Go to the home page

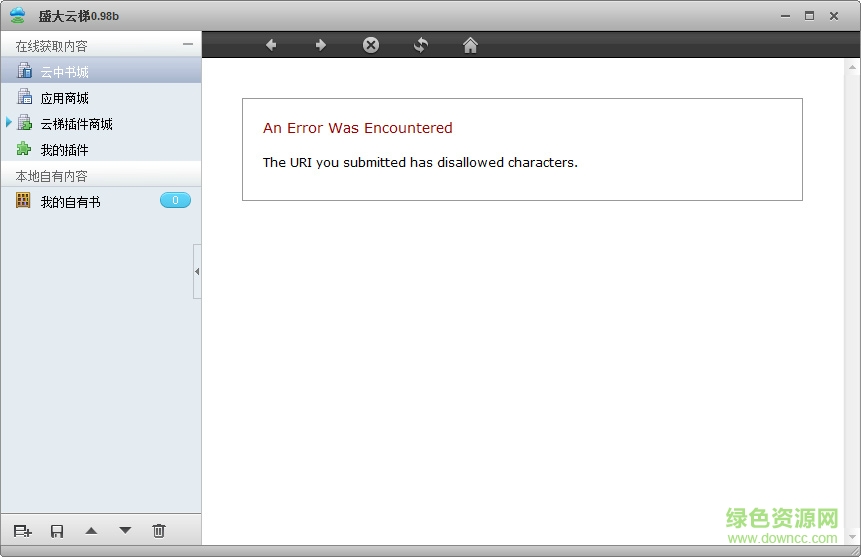pyautogui.click(x=470, y=45)
